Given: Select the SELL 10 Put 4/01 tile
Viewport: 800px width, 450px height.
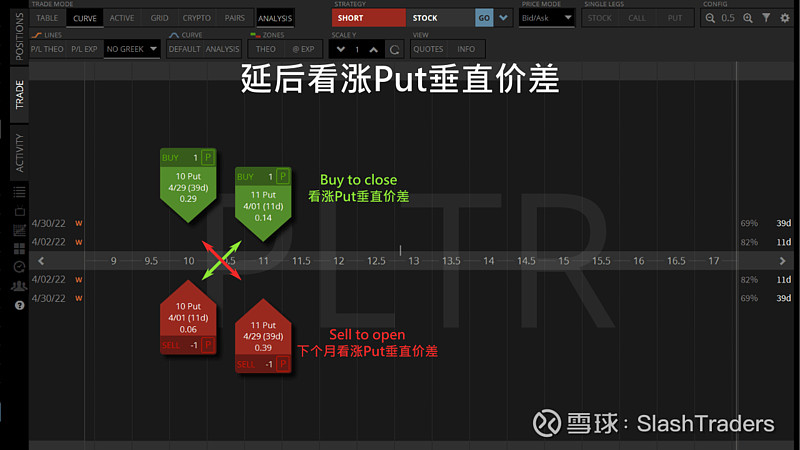Looking at the screenshot, I should click(188, 317).
